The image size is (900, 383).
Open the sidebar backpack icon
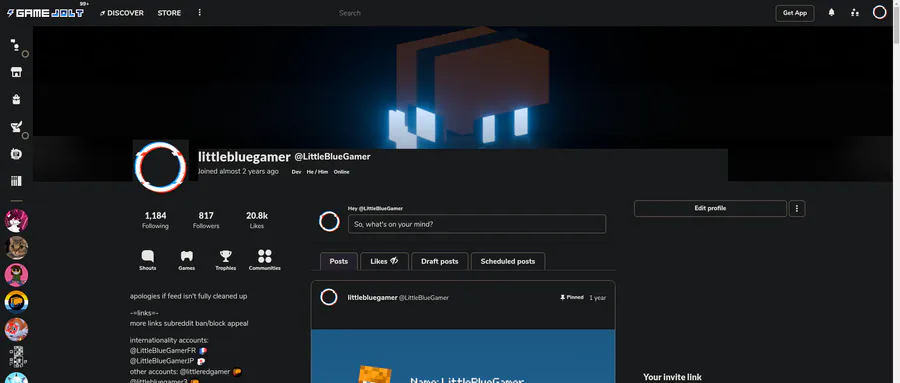coord(16,99)
